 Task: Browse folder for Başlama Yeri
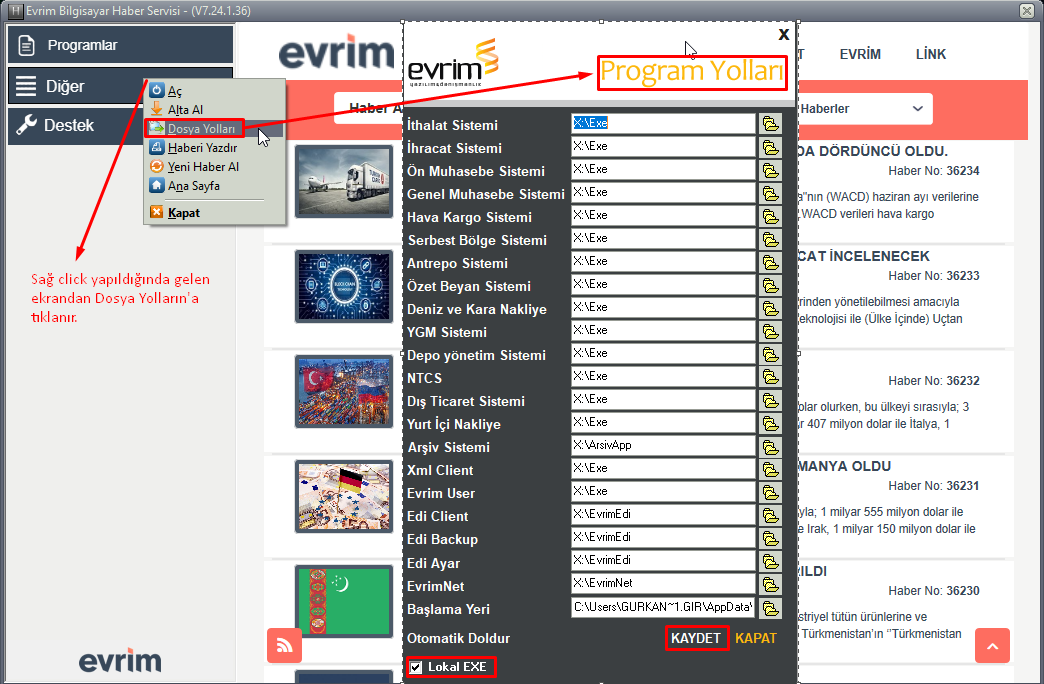click(770, 608)
